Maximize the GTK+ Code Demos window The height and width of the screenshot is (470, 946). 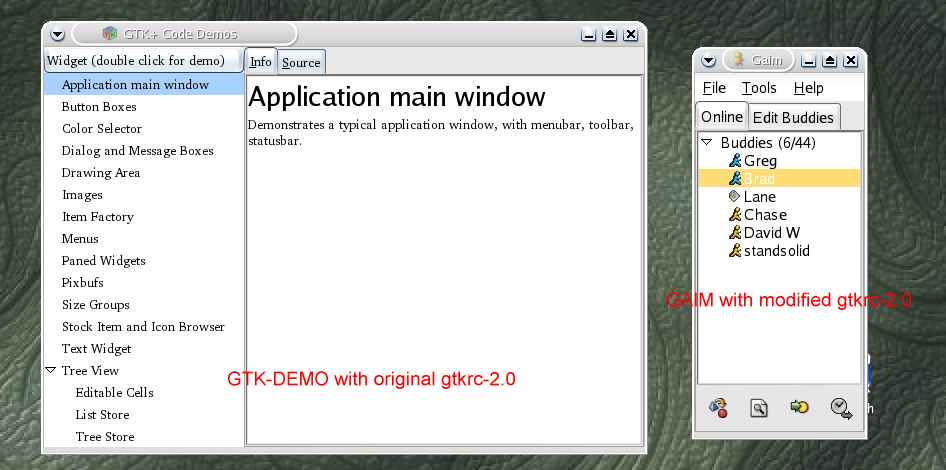point(609,34)
